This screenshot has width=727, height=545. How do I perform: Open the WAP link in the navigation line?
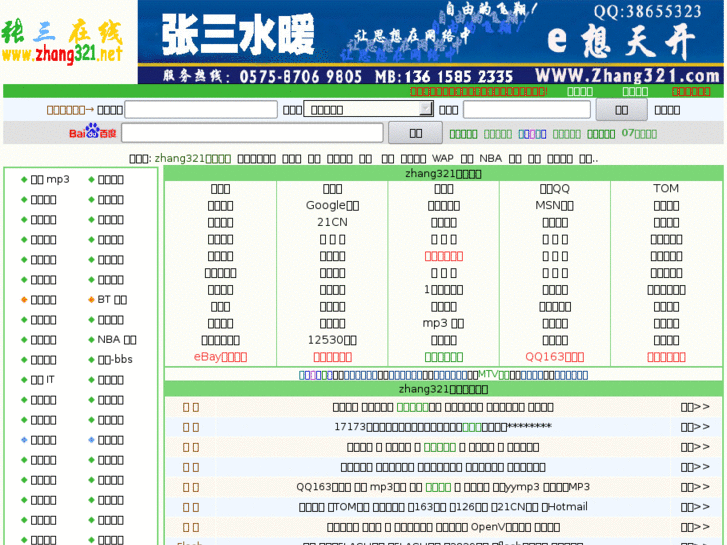click(443, 159)
